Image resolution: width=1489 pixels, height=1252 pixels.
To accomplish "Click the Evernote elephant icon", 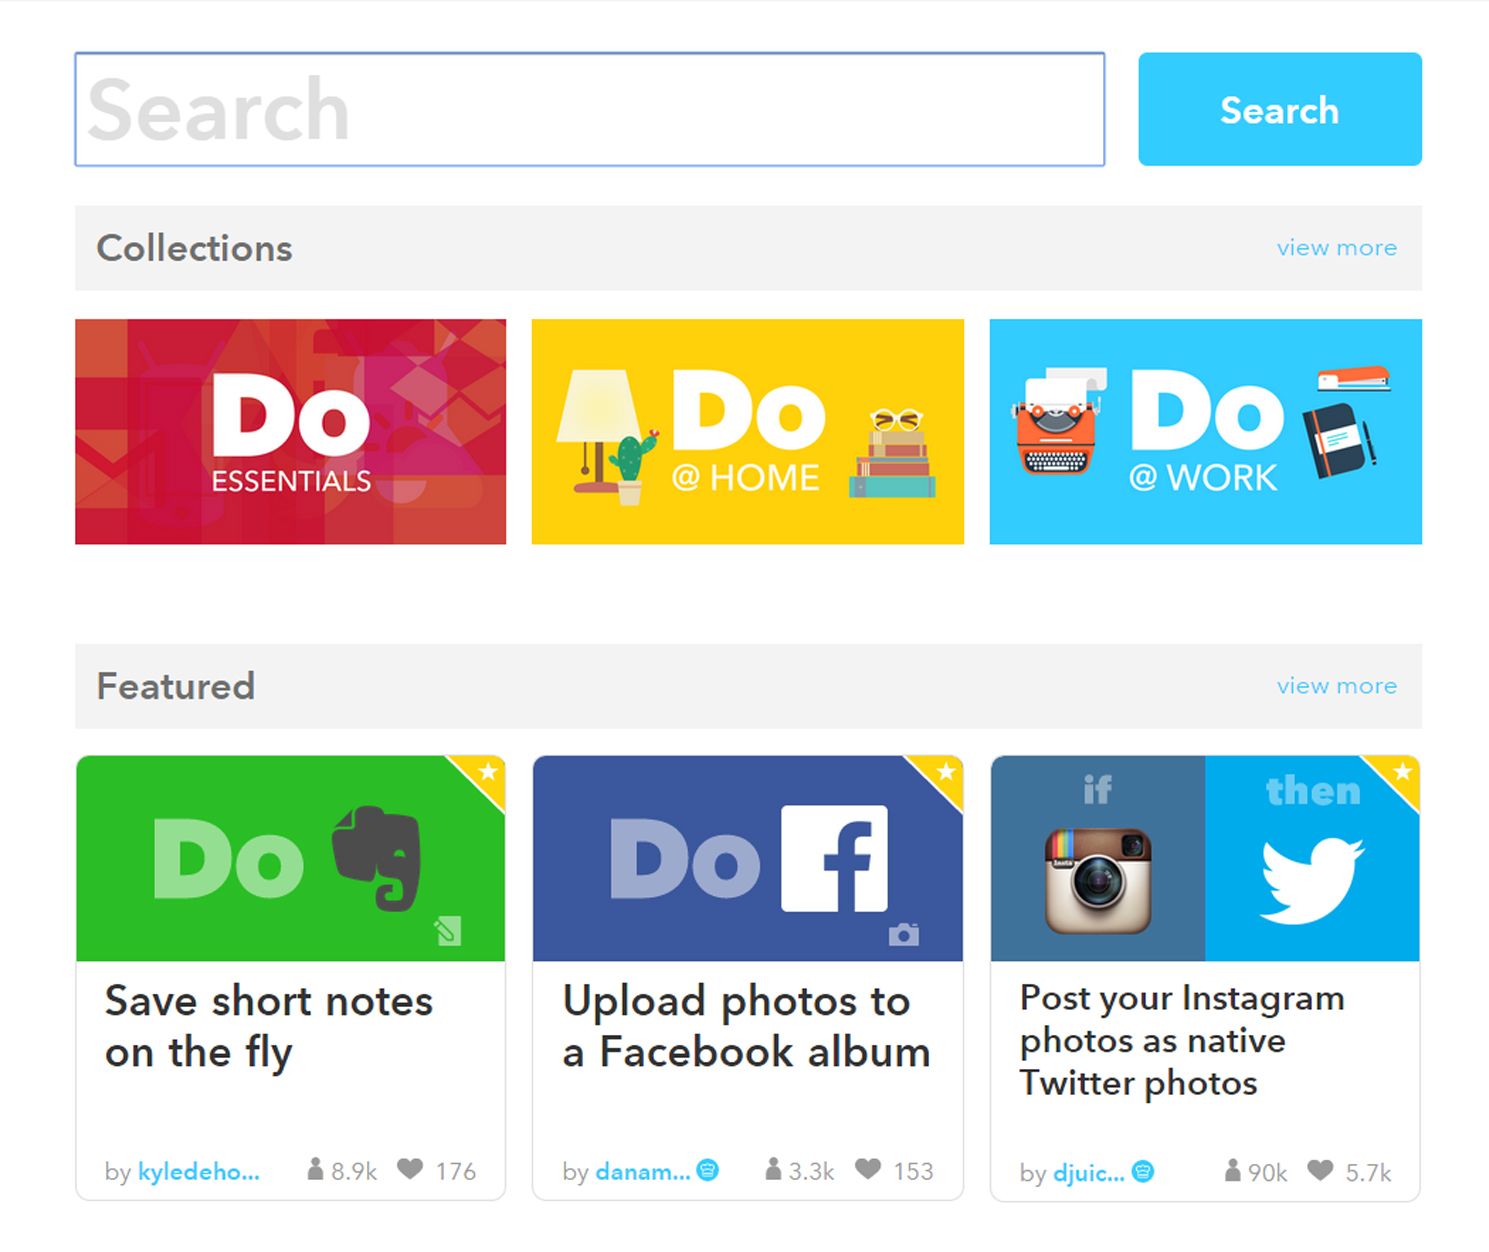I will pos(377,858).
